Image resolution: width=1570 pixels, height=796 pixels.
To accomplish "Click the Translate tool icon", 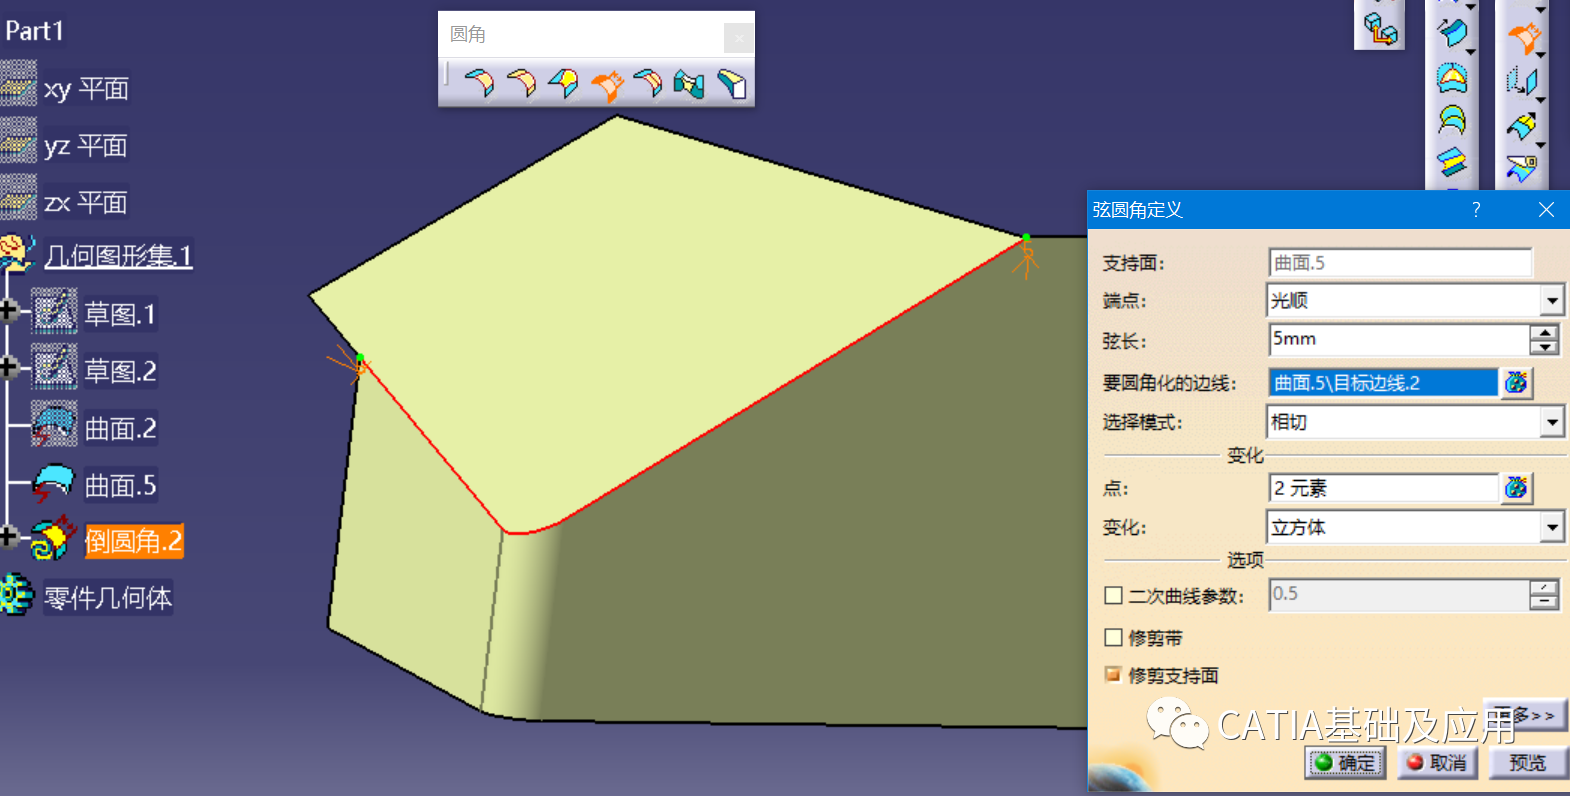I will (x=1522, y=81).
